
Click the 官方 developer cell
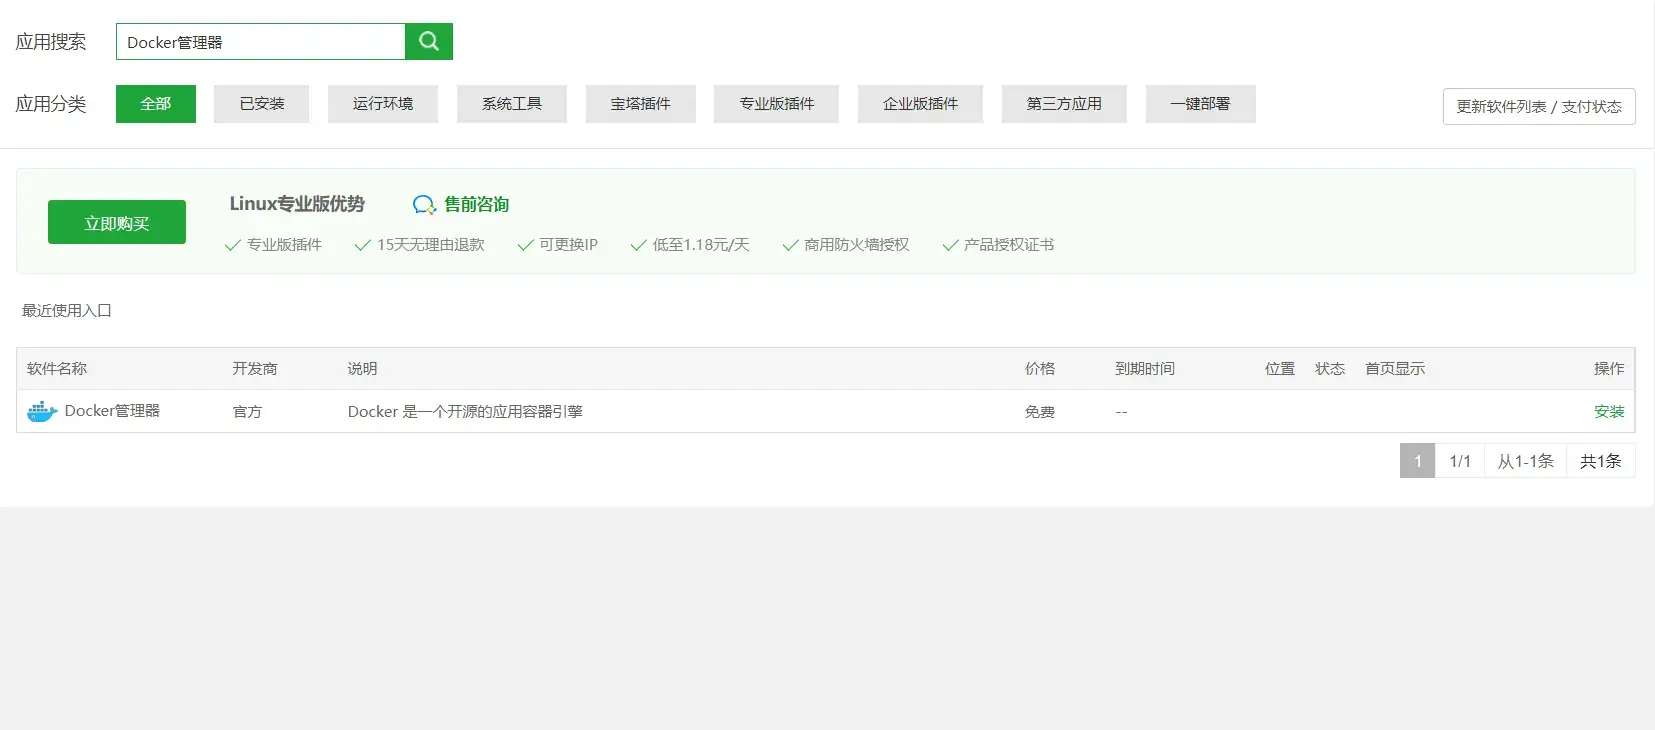[x=247, y=412]
